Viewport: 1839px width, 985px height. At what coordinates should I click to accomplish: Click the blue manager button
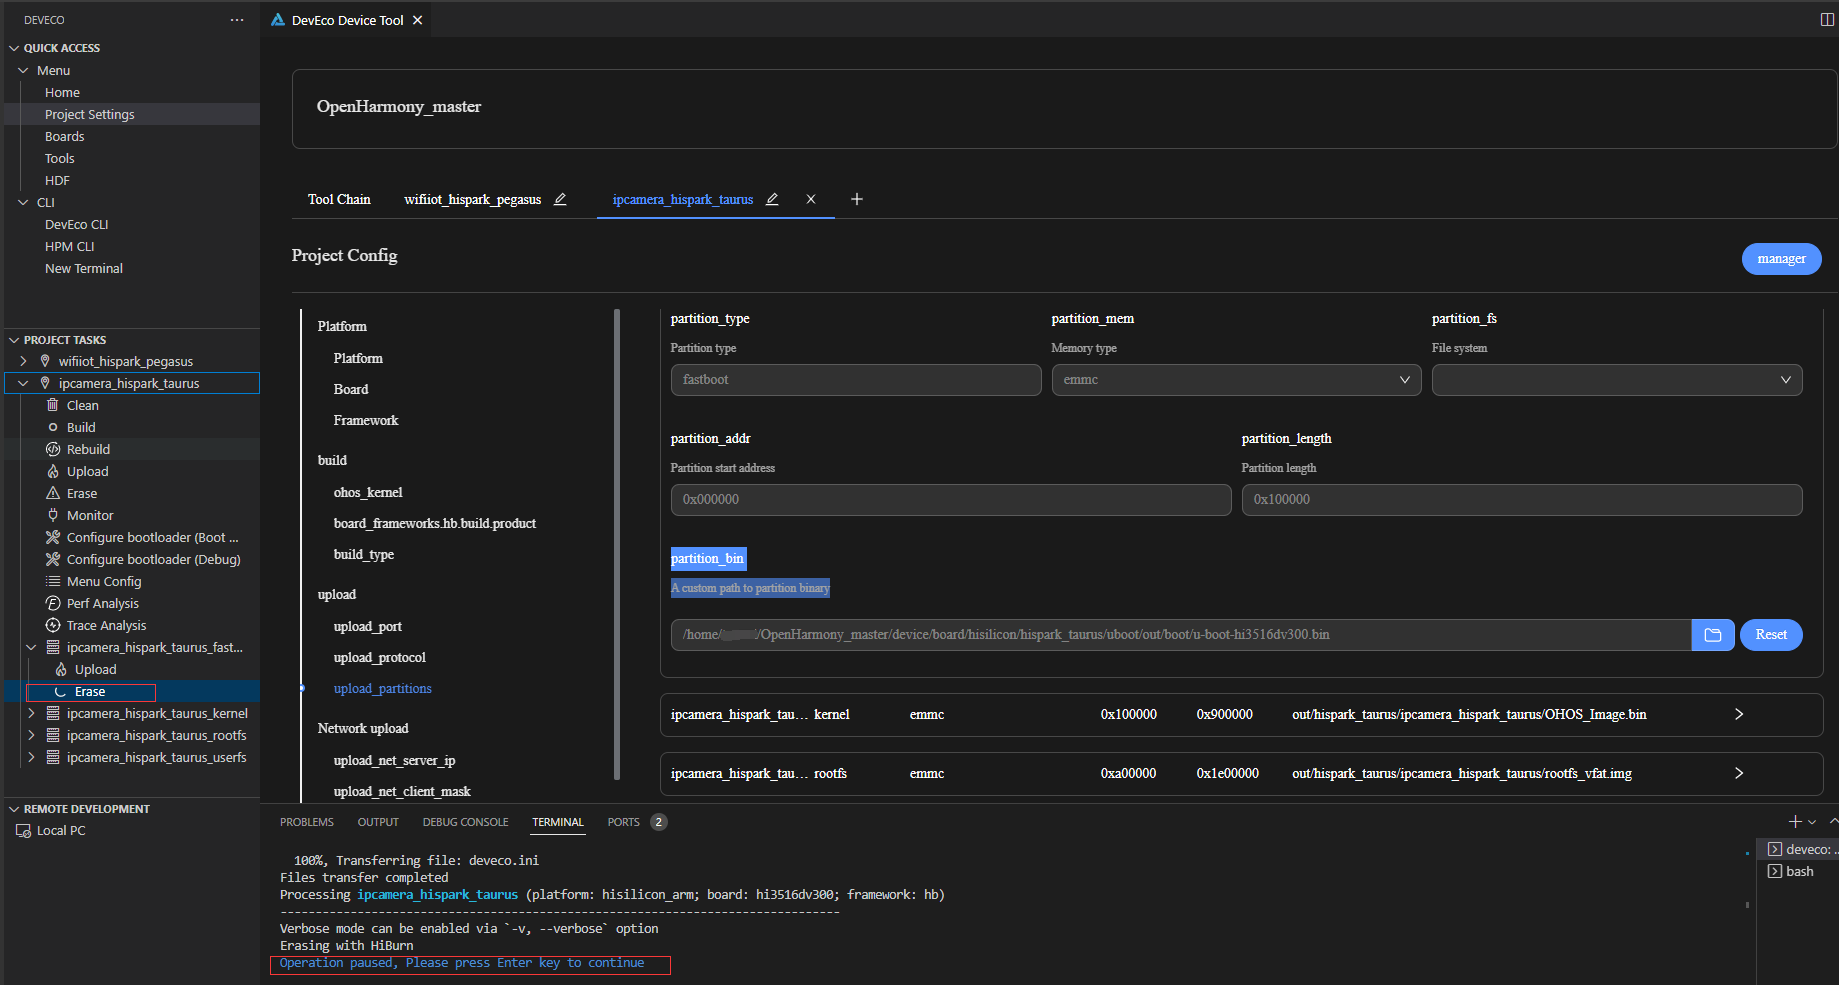pos(1781,259)
